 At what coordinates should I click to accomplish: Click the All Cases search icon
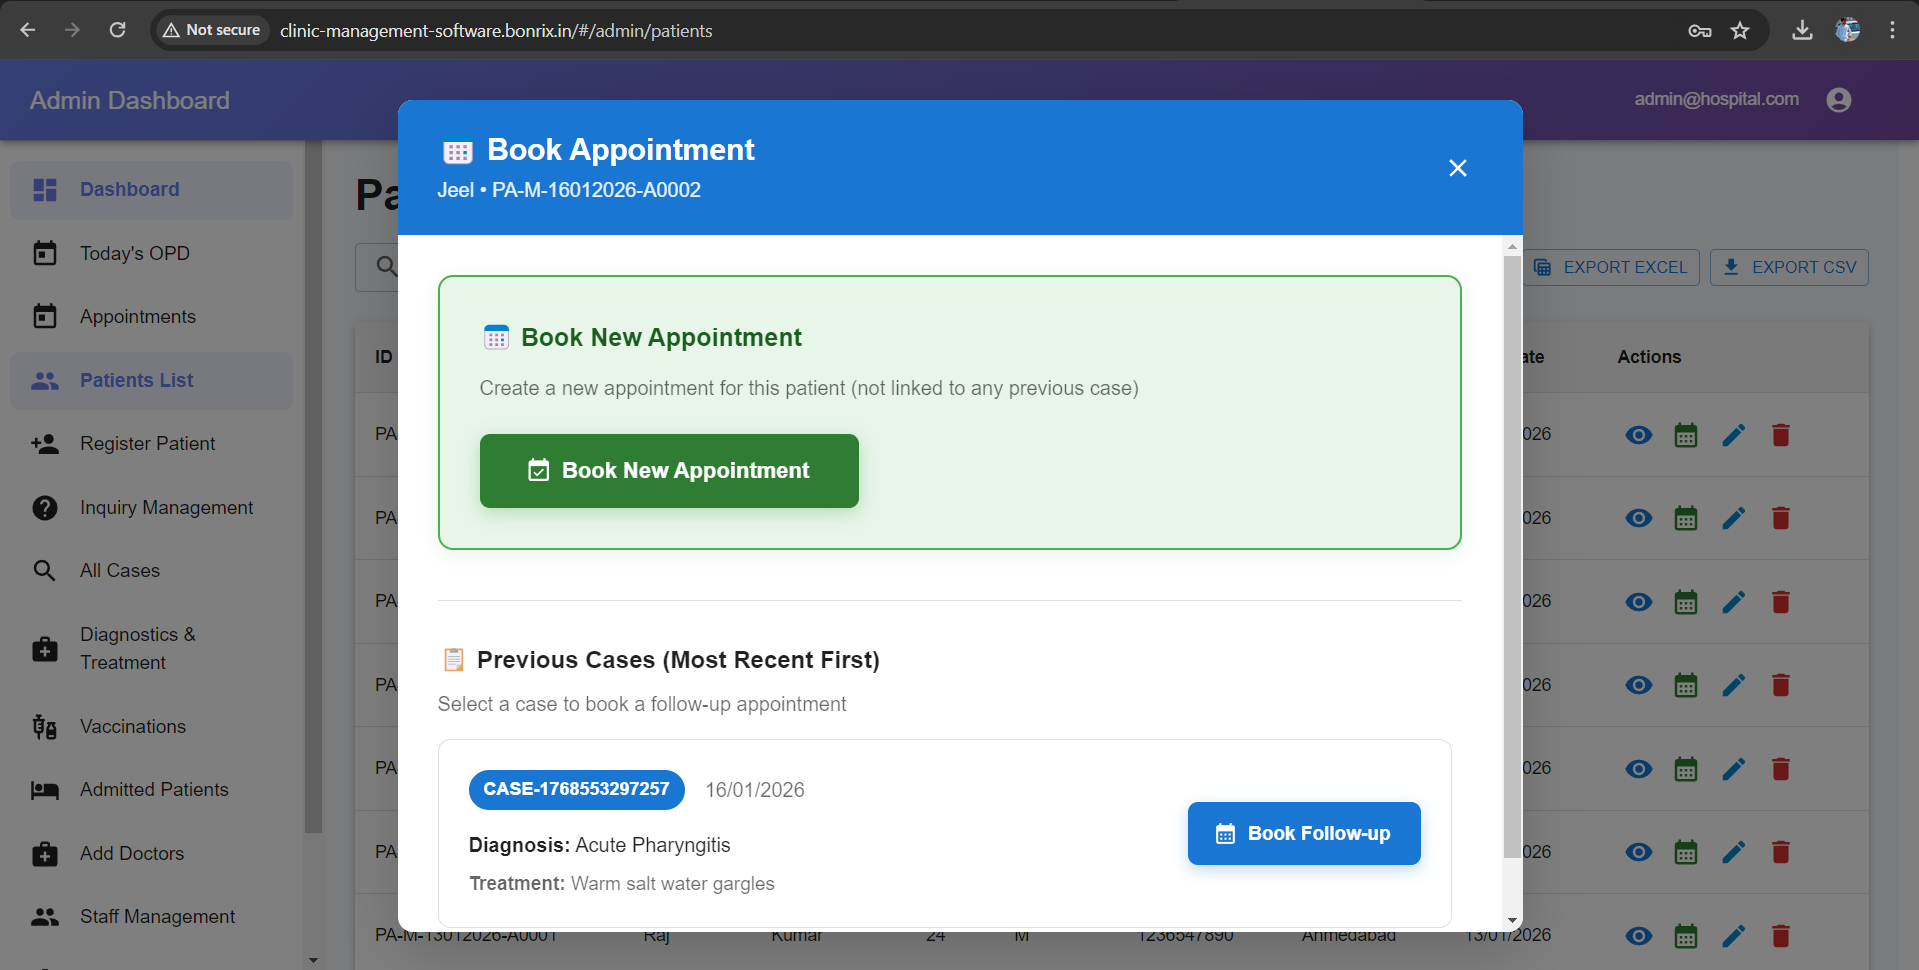(45, 571)
